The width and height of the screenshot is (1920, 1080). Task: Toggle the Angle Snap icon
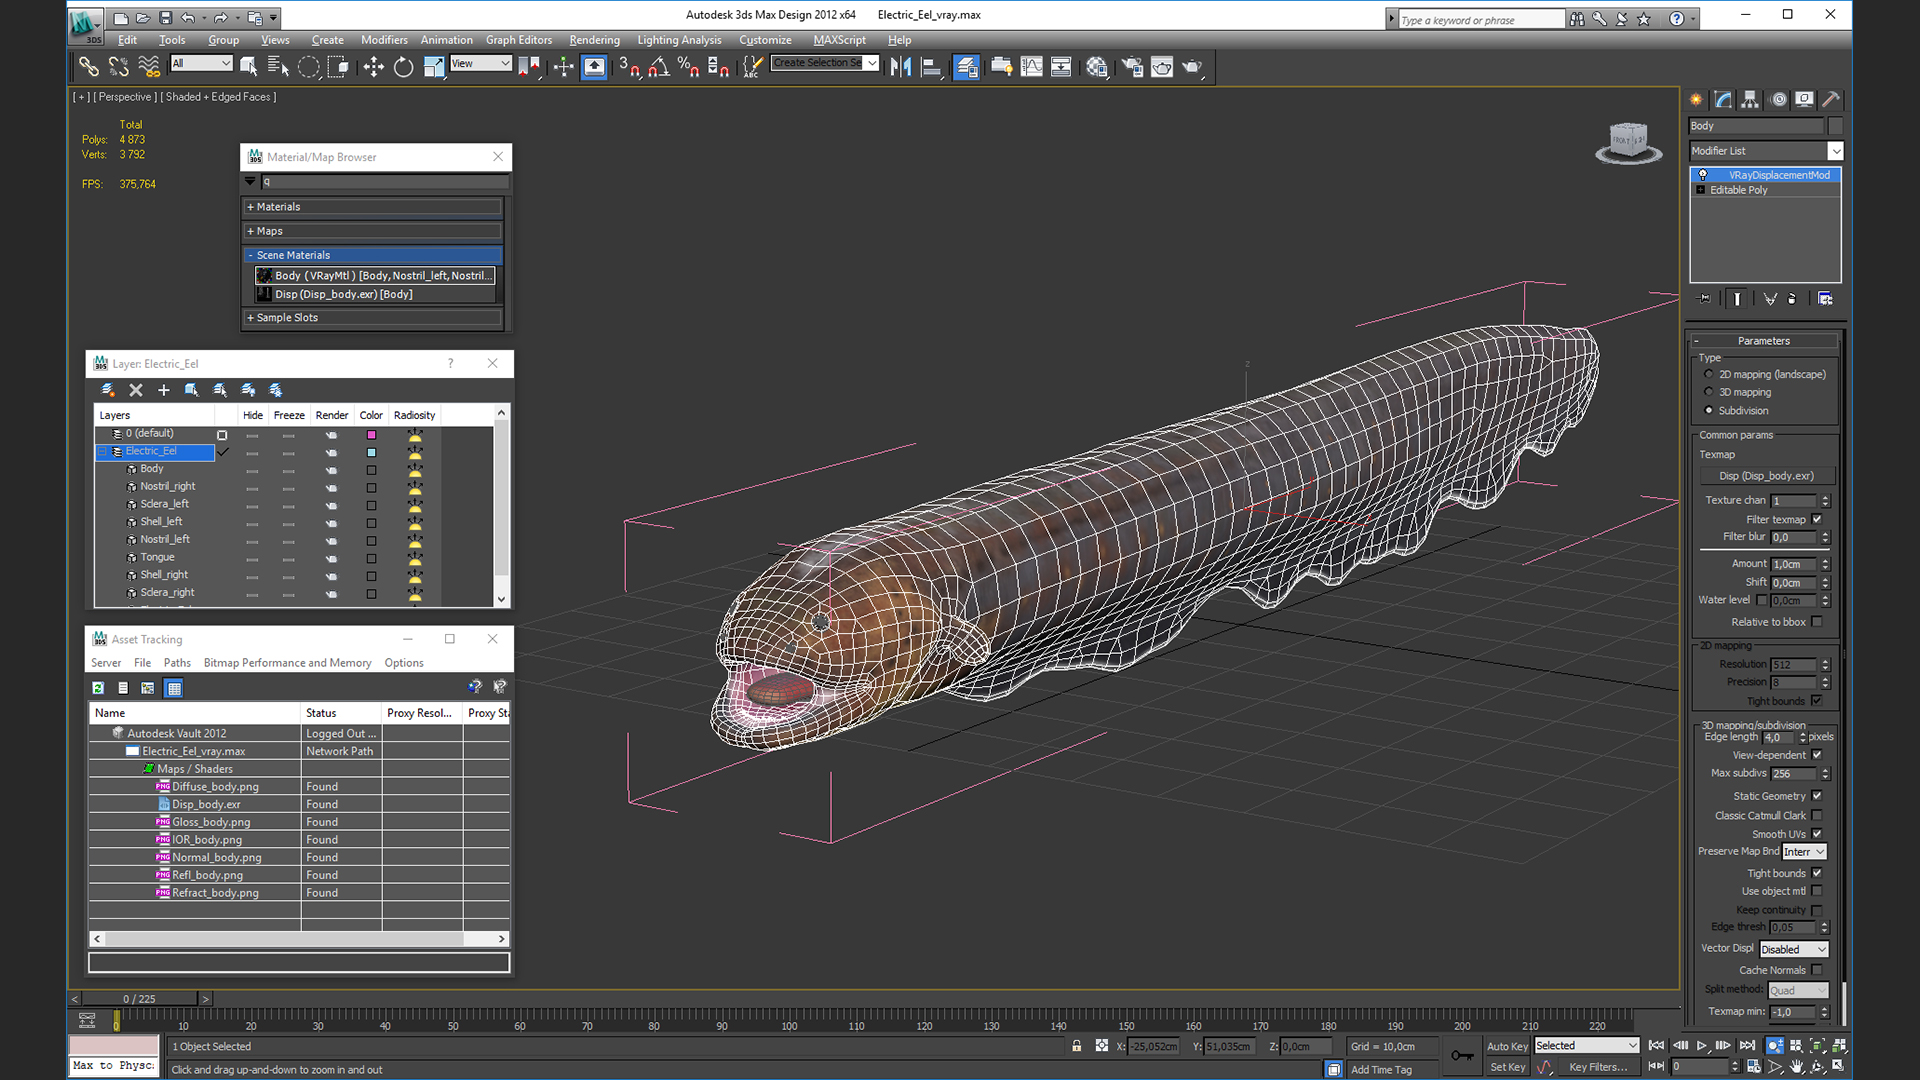(x=658, y=67)
